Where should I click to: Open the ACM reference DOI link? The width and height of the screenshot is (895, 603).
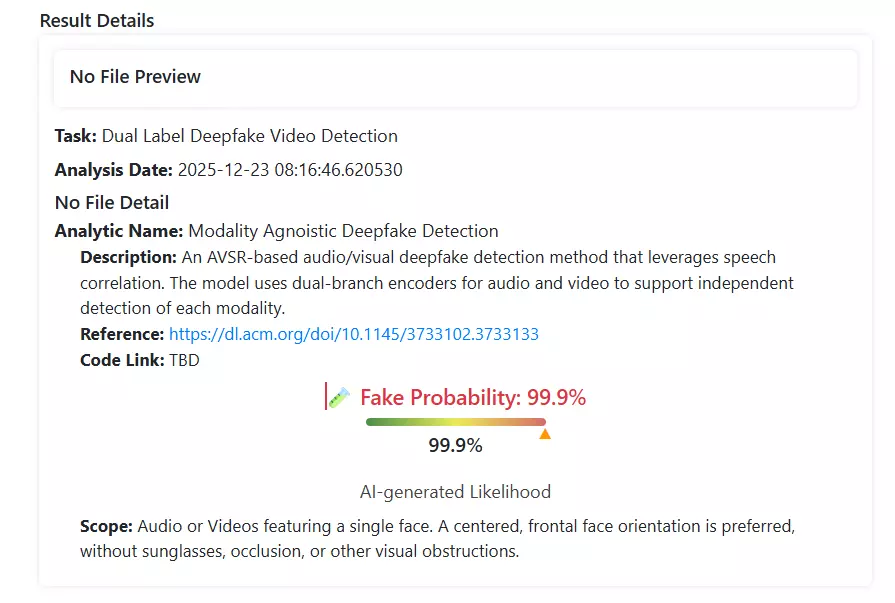point(353,334)
